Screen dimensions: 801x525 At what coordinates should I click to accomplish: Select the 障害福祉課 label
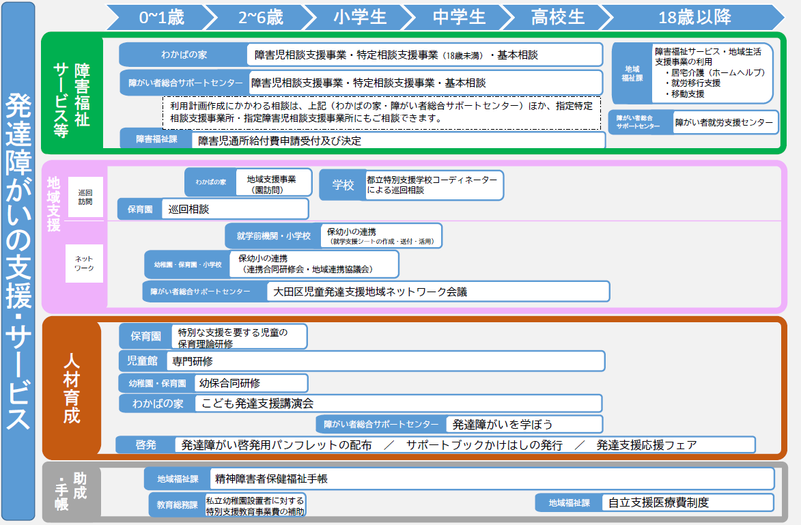coord(156,139)
